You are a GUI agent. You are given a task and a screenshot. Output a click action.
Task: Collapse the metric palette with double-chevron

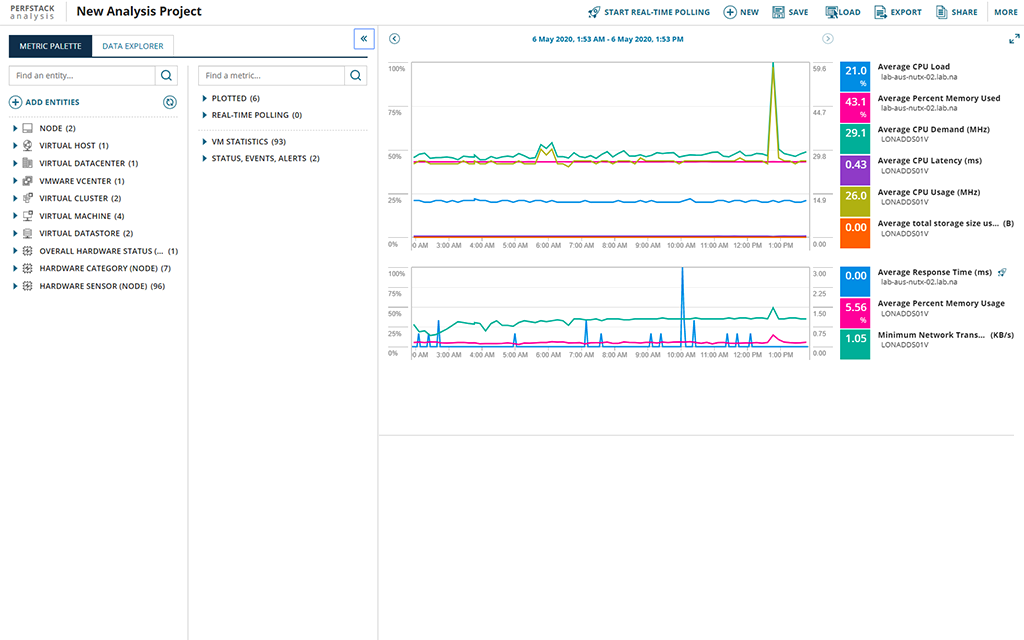click(x=364, y=38)
